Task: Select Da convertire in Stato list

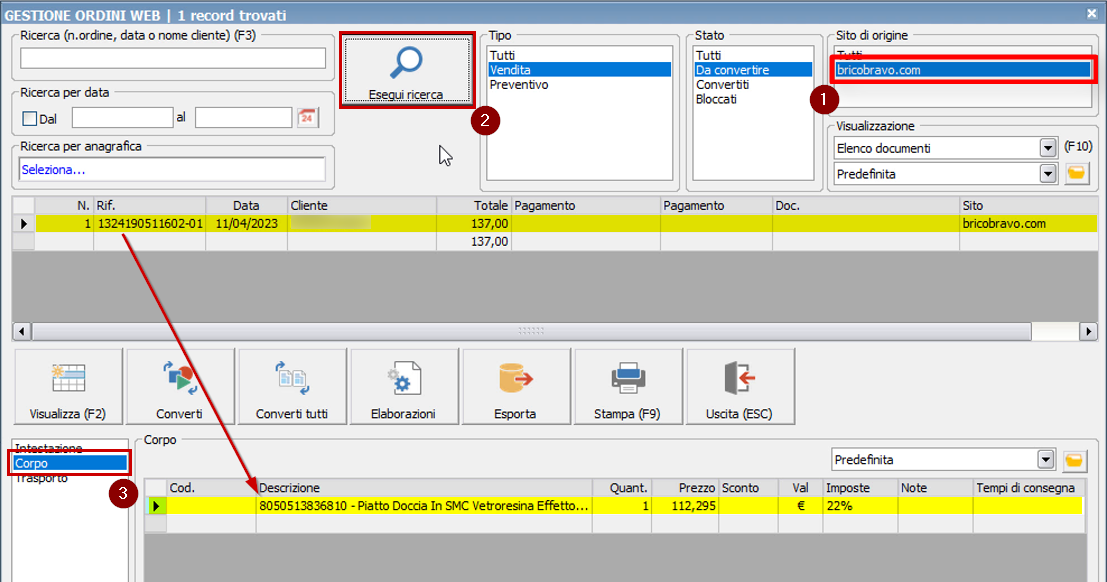Action: point(753,70)
